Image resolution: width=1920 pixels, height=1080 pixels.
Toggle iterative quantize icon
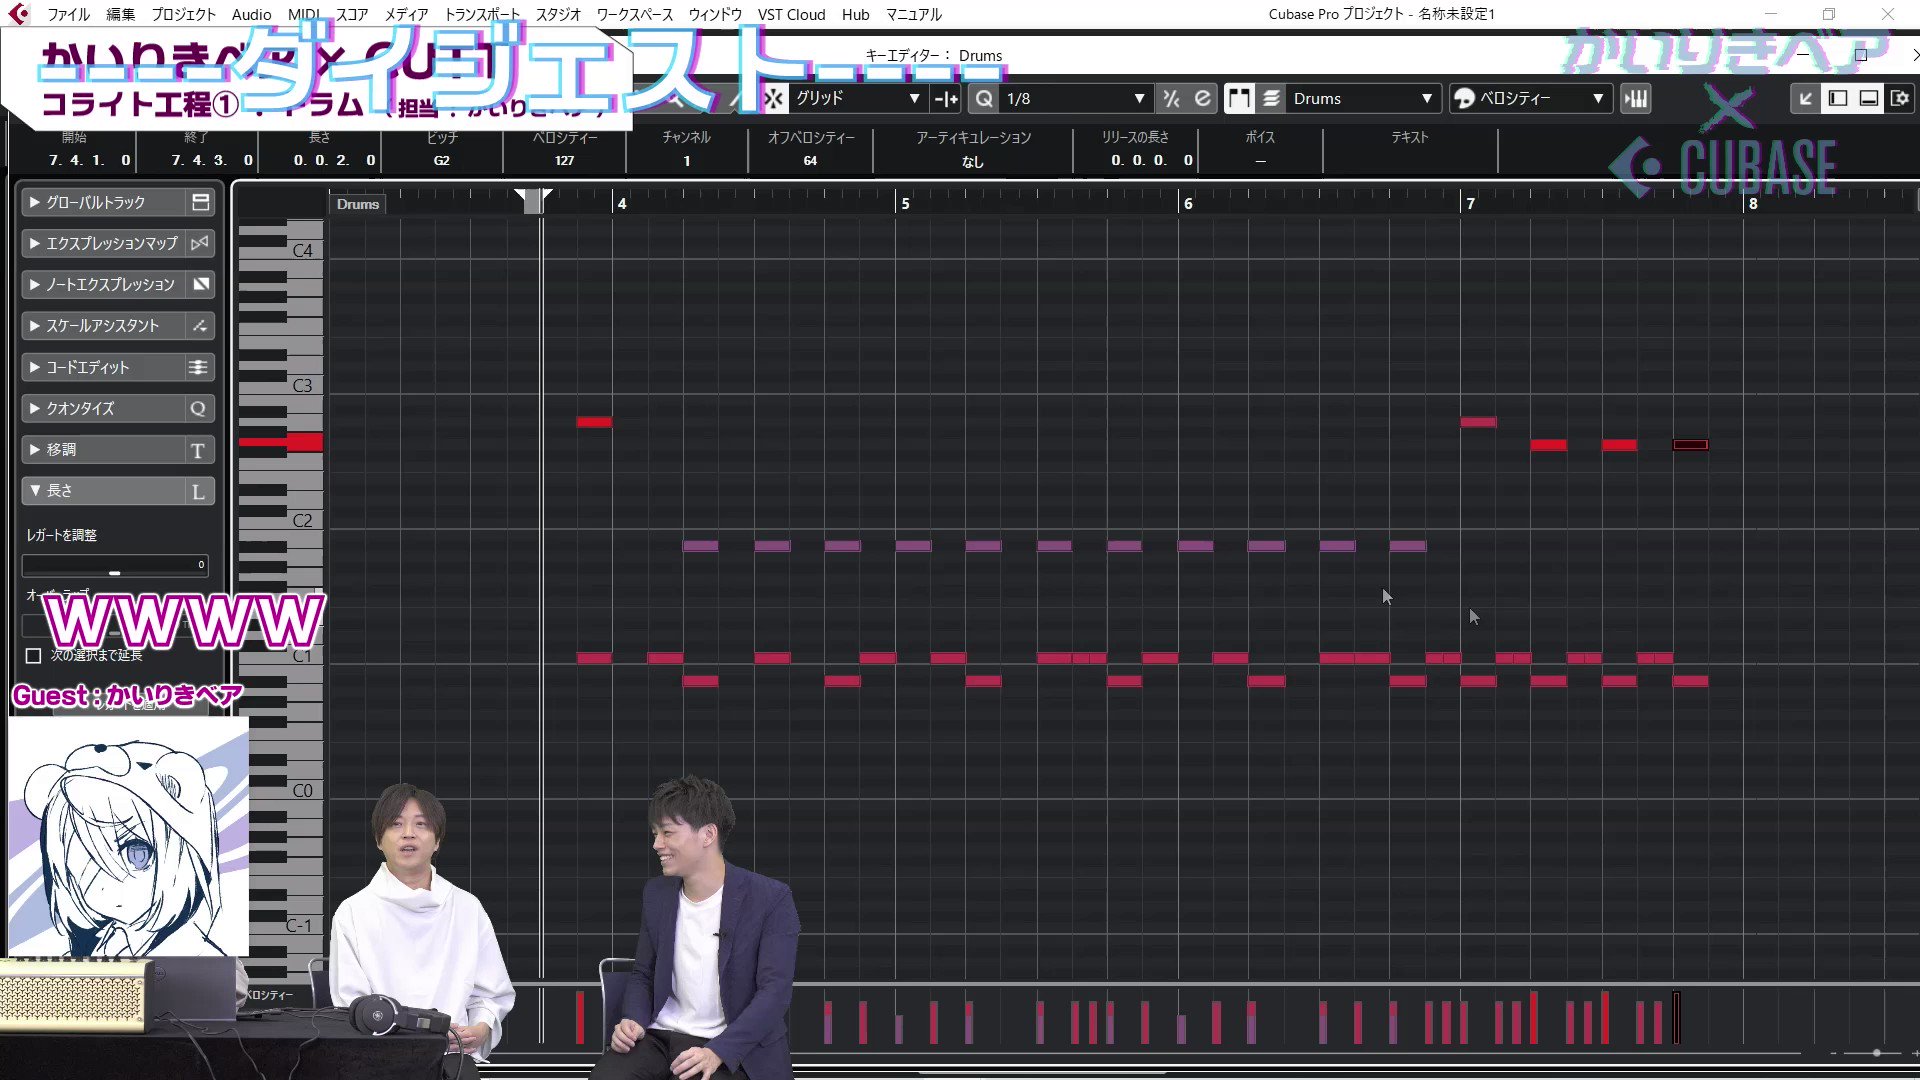point(1171,98)
